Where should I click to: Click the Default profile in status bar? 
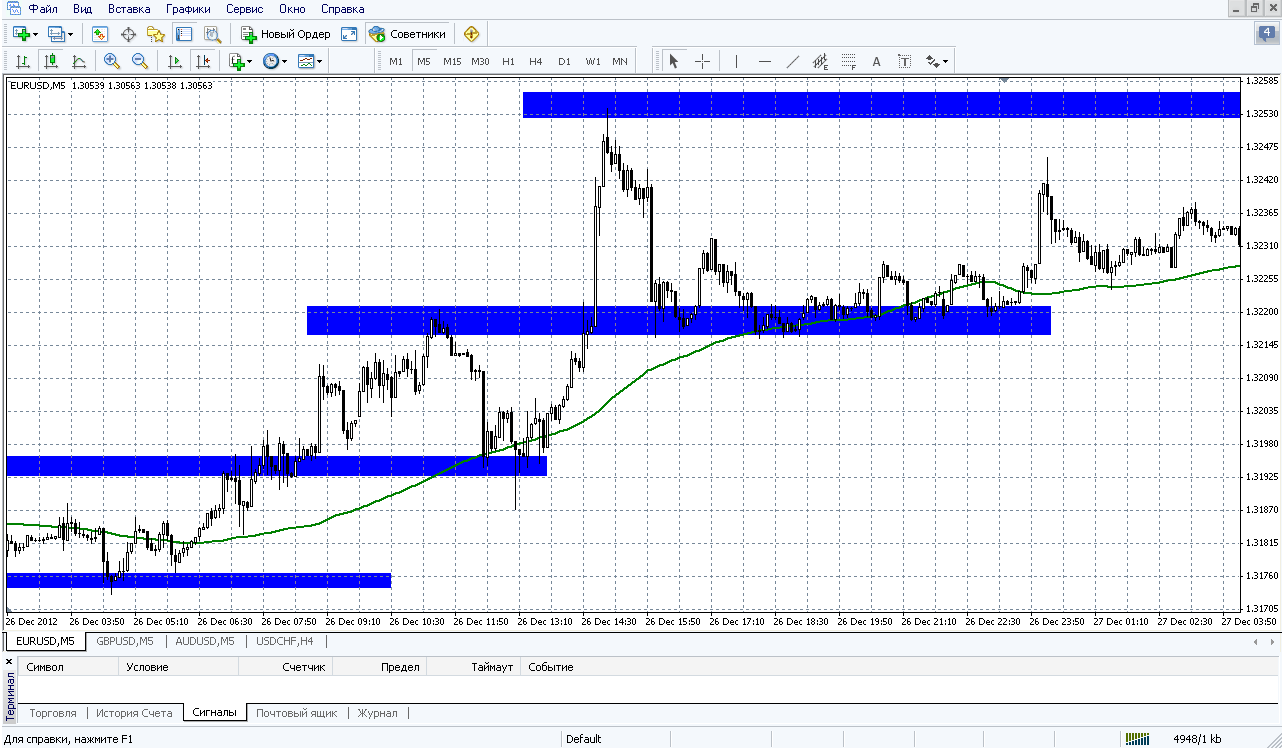pos(584,739)
